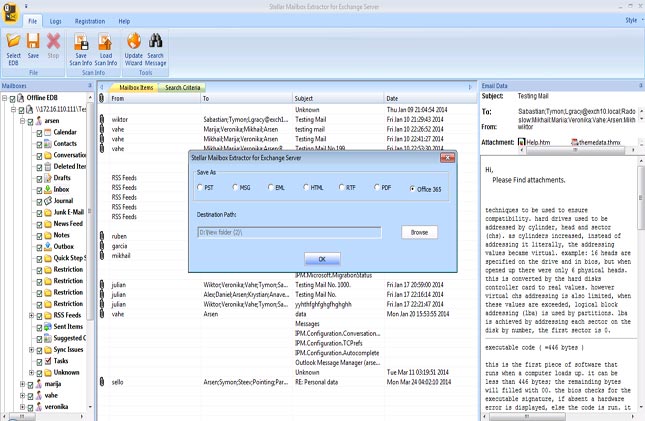The height and width of the screenshot is (421, 645).
Task: Sort by the Date column header
Action: coord(429,98)
